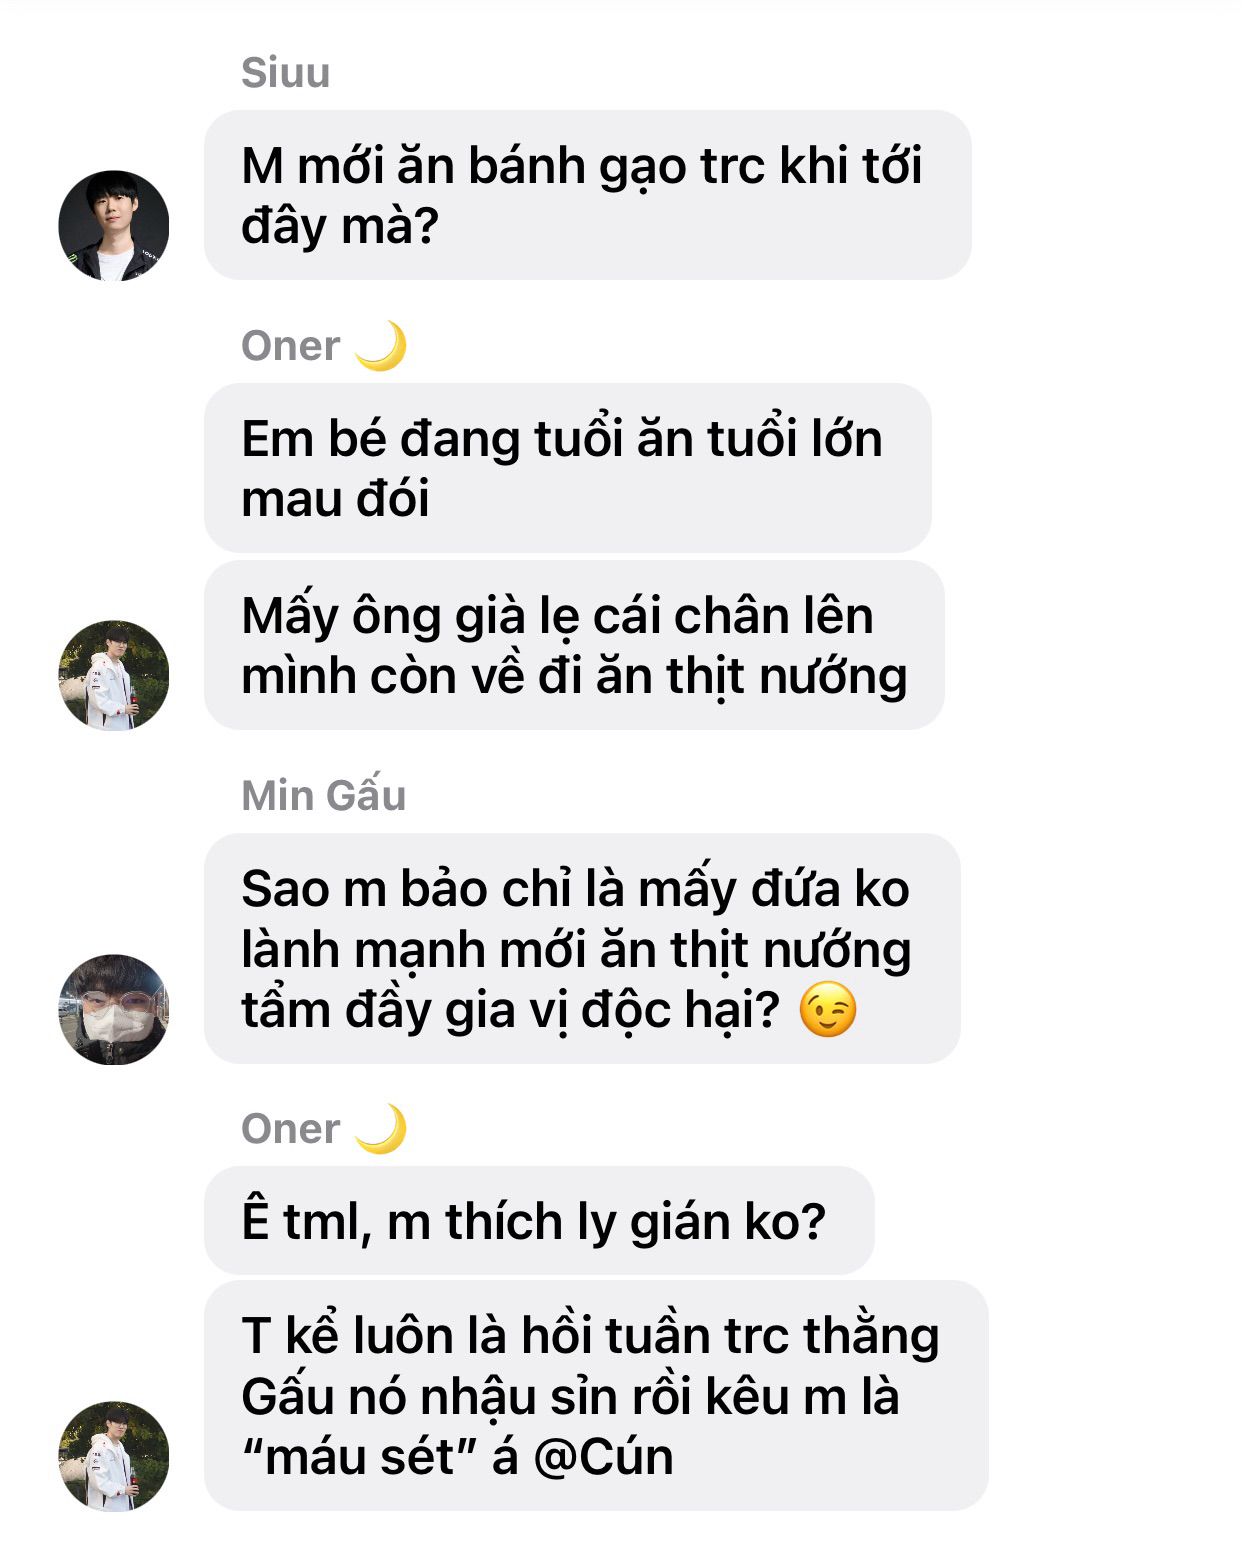
Task: Open Min Gấu's masked avatar photo
Action: coord(113,1009)
